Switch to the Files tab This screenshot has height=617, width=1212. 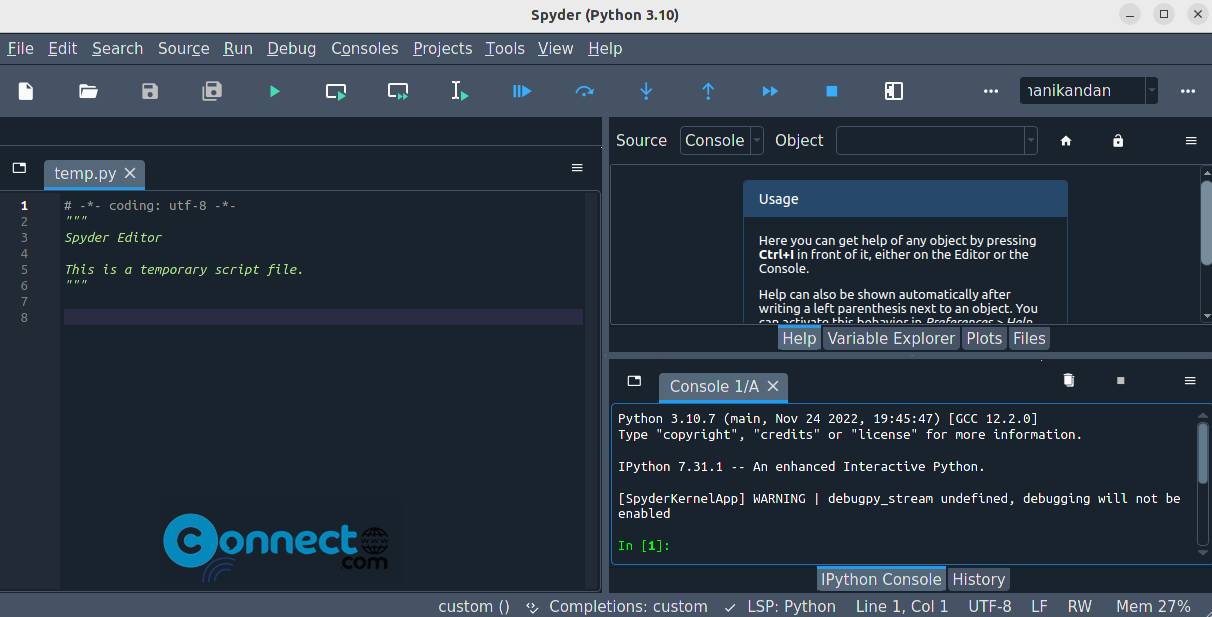[1029, 338]
